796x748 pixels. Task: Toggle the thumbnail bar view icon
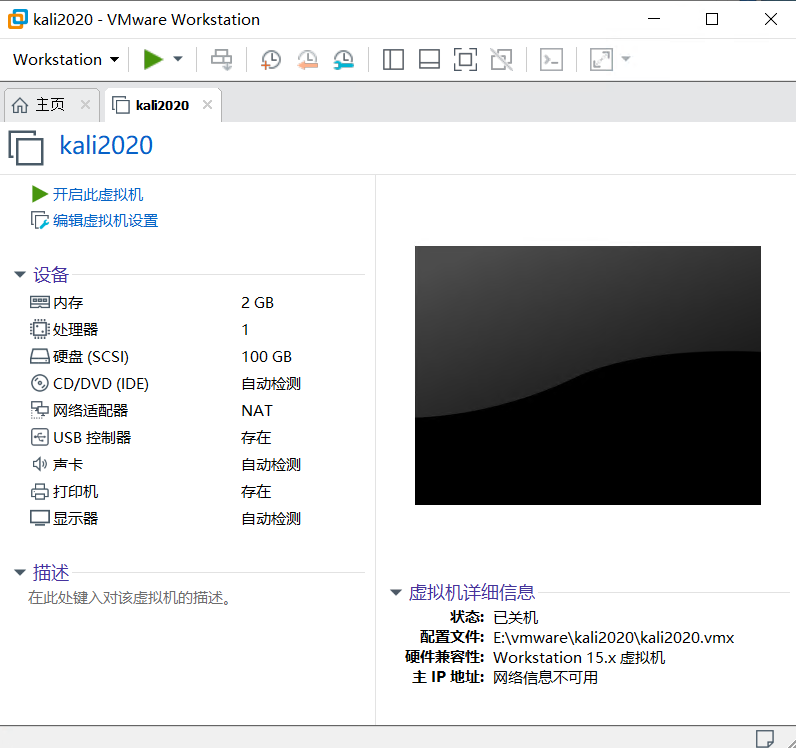pos(429,59)
